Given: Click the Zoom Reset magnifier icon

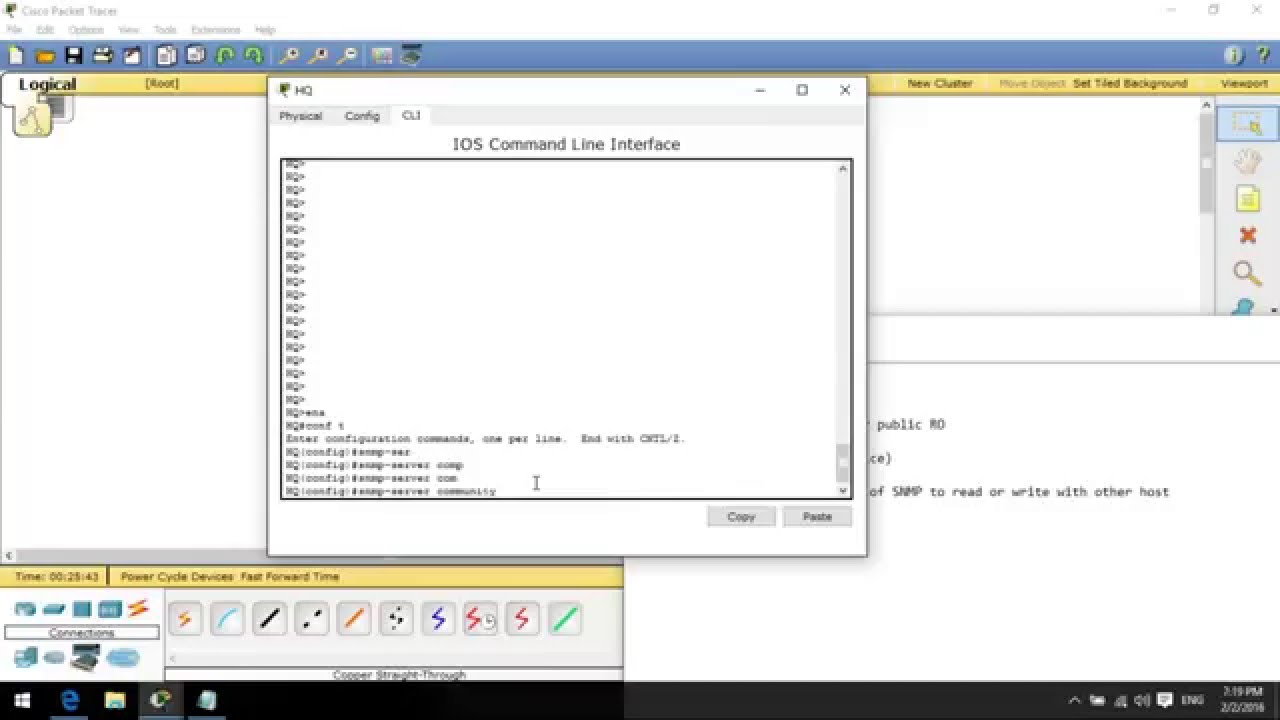Looking at the screenshot, I should [319, 56].
